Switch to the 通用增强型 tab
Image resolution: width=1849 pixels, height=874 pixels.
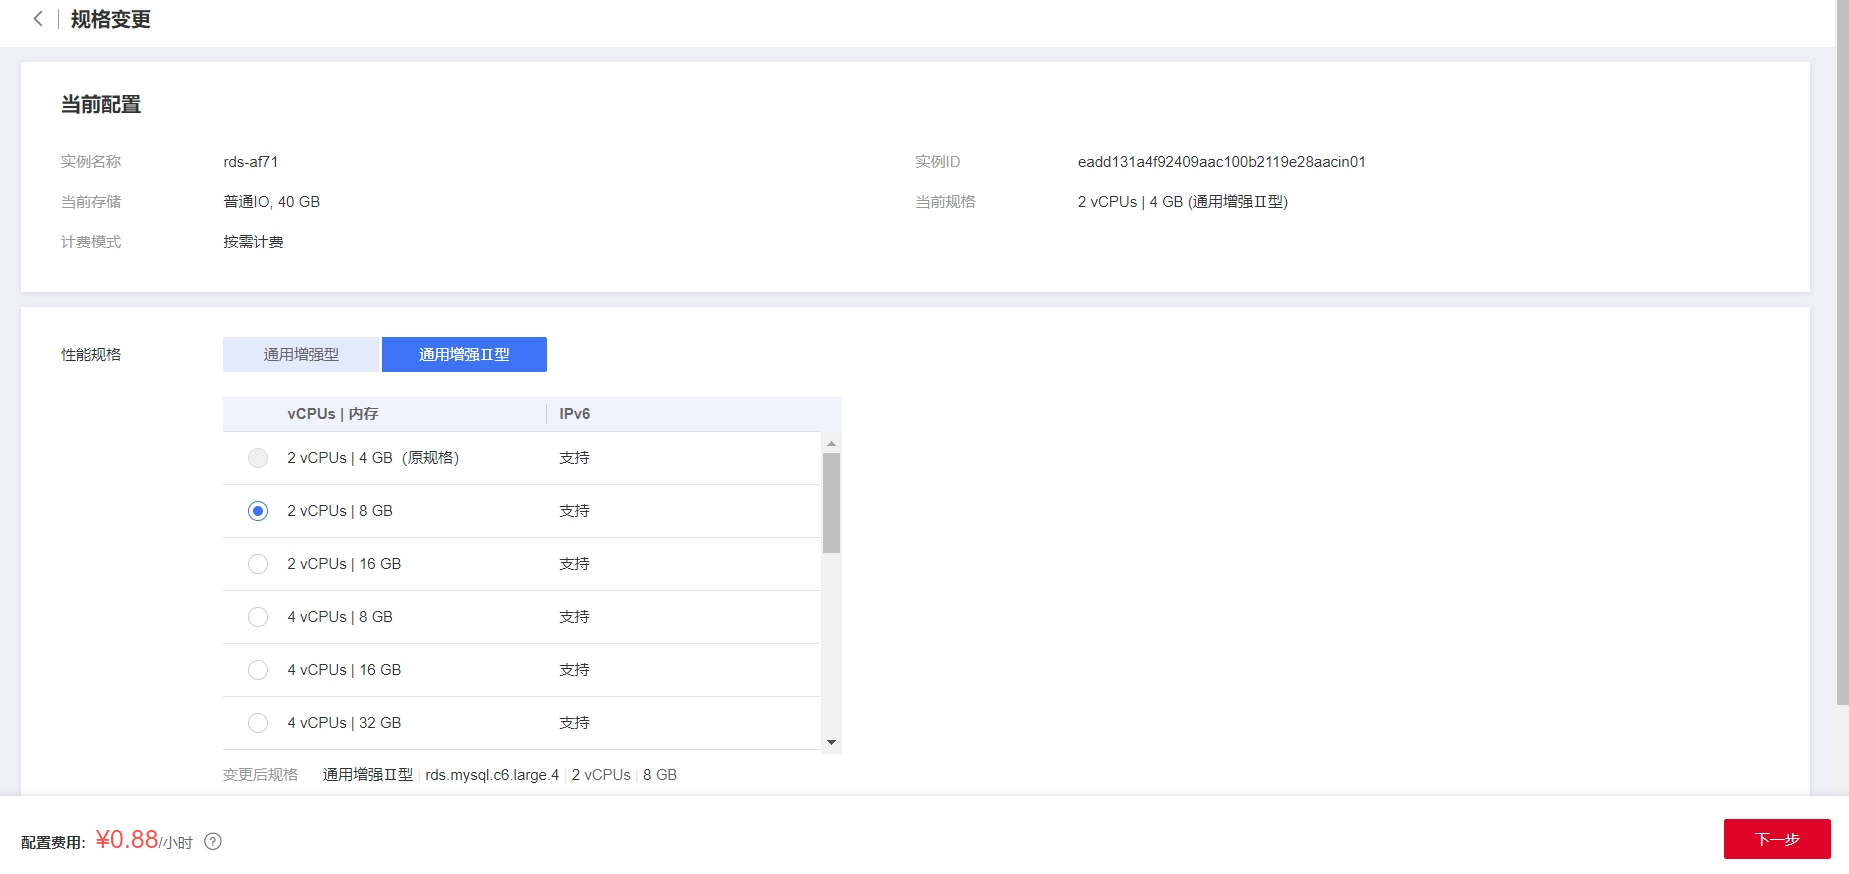click(x=301, y=354)
